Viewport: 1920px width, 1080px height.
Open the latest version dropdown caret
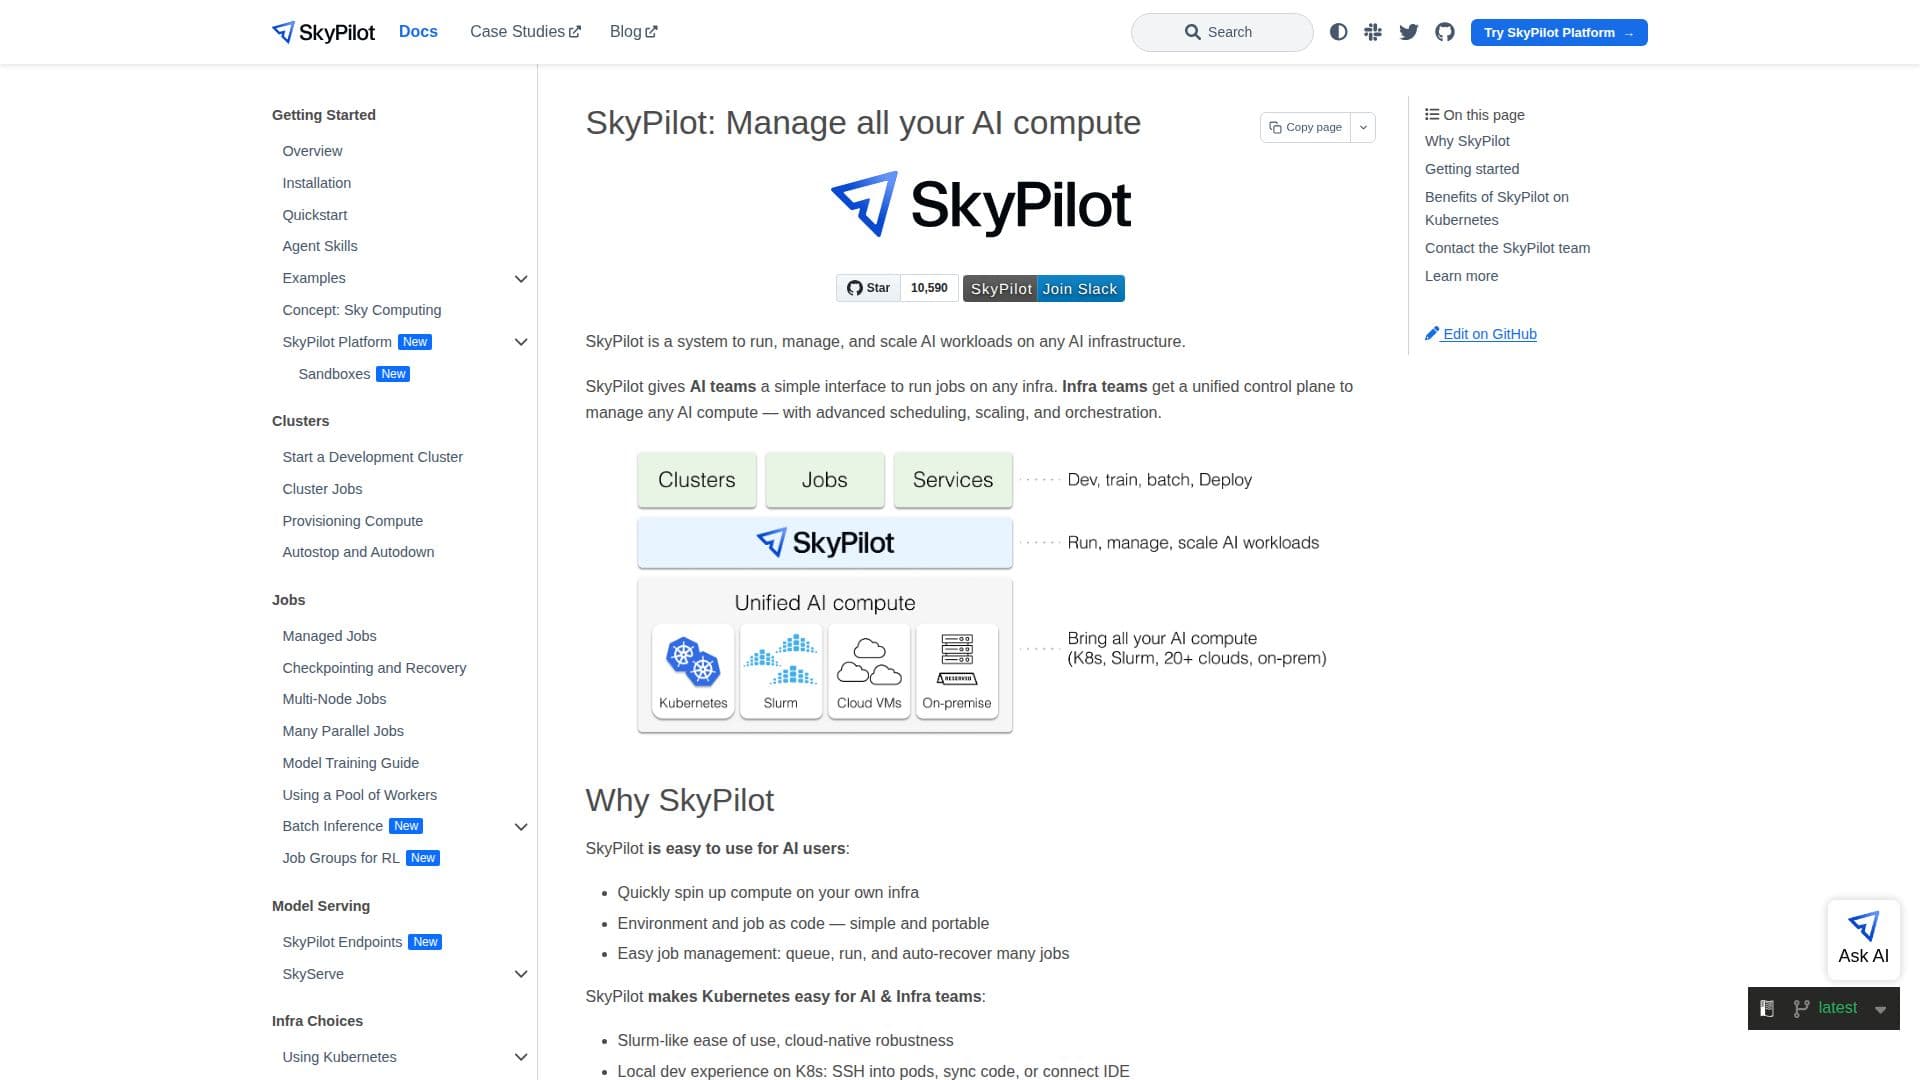1880,1010
